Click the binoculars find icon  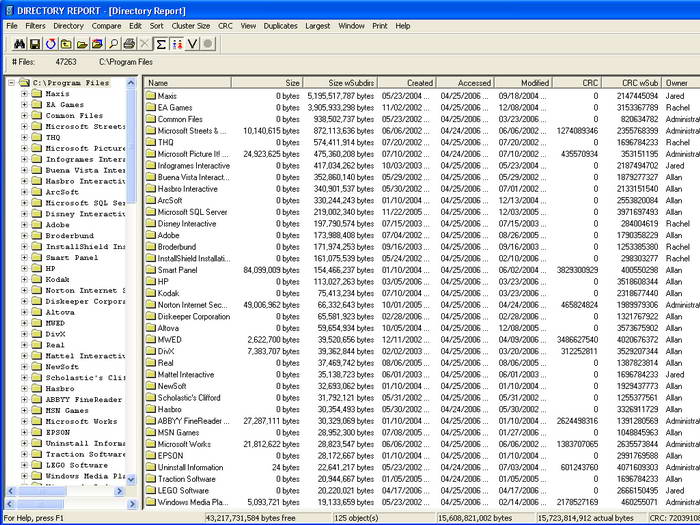19,44
